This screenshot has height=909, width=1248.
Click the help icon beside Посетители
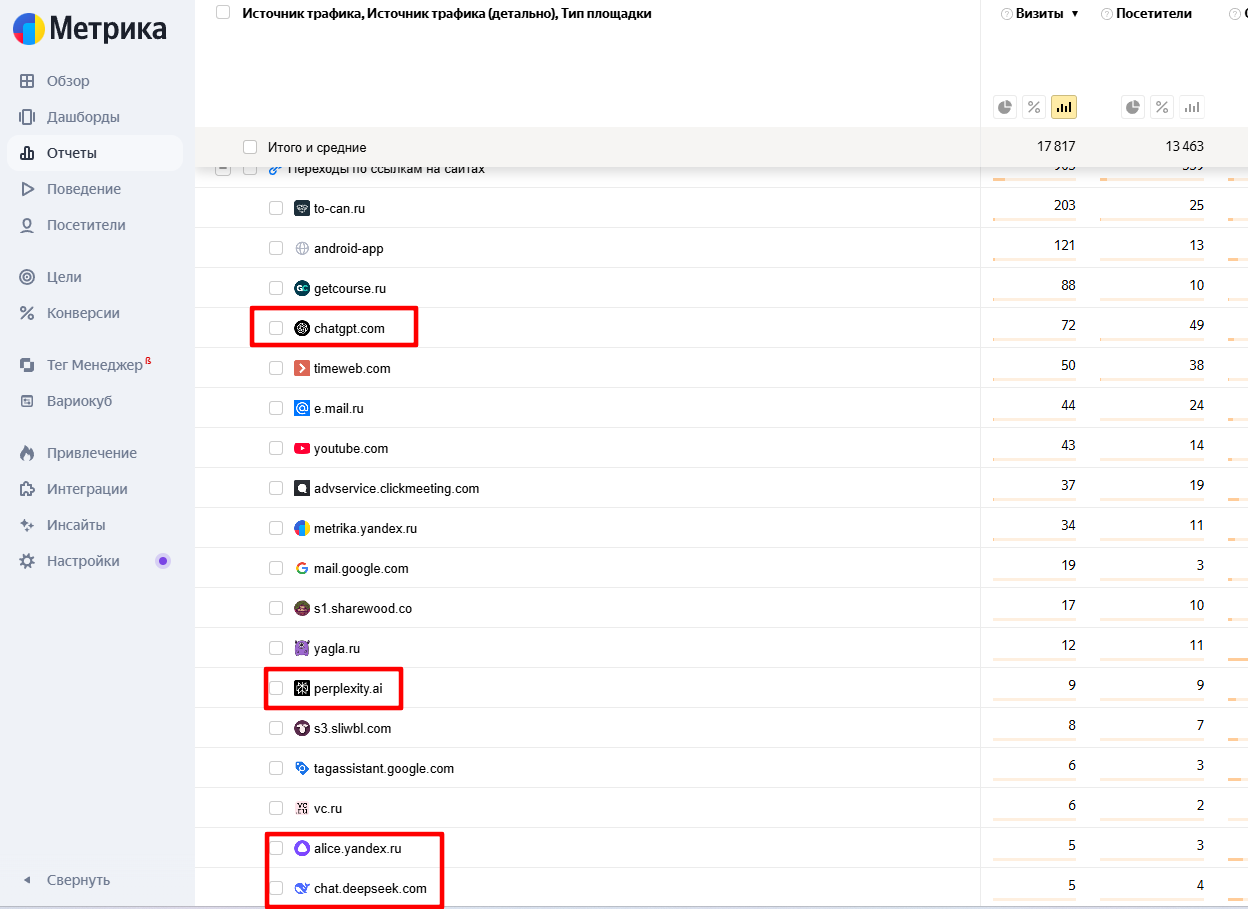[x=1106, y=14]
